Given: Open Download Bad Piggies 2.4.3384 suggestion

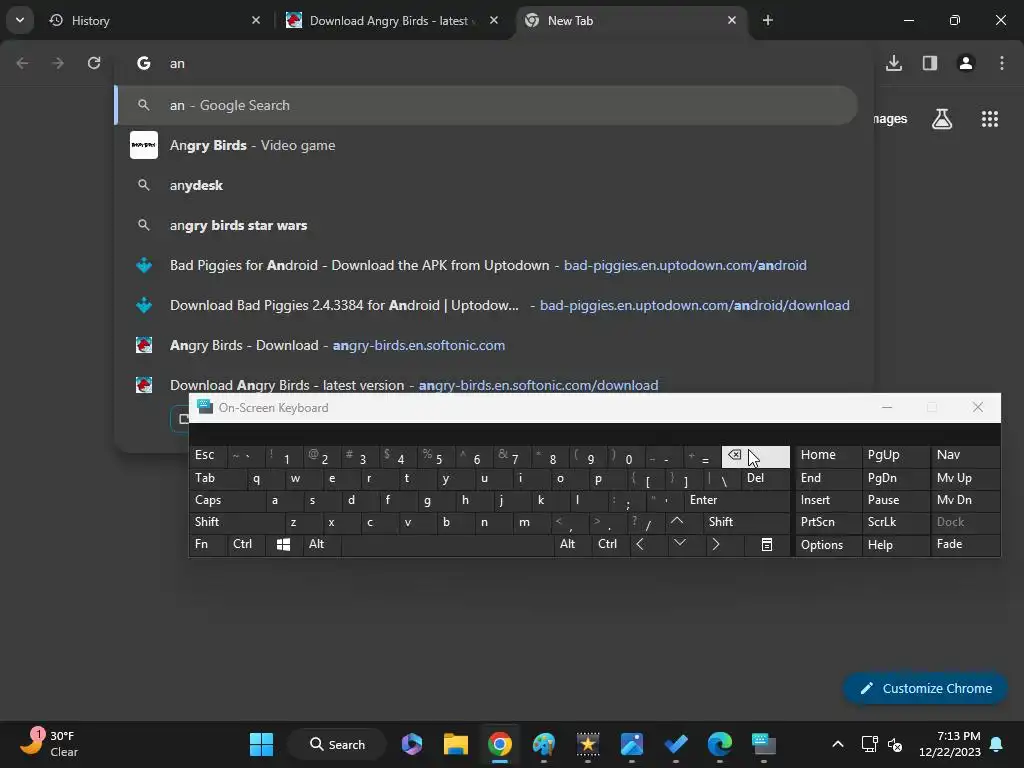Looking at the screenshot, I should pyautogui.click(x=487, y=305).
